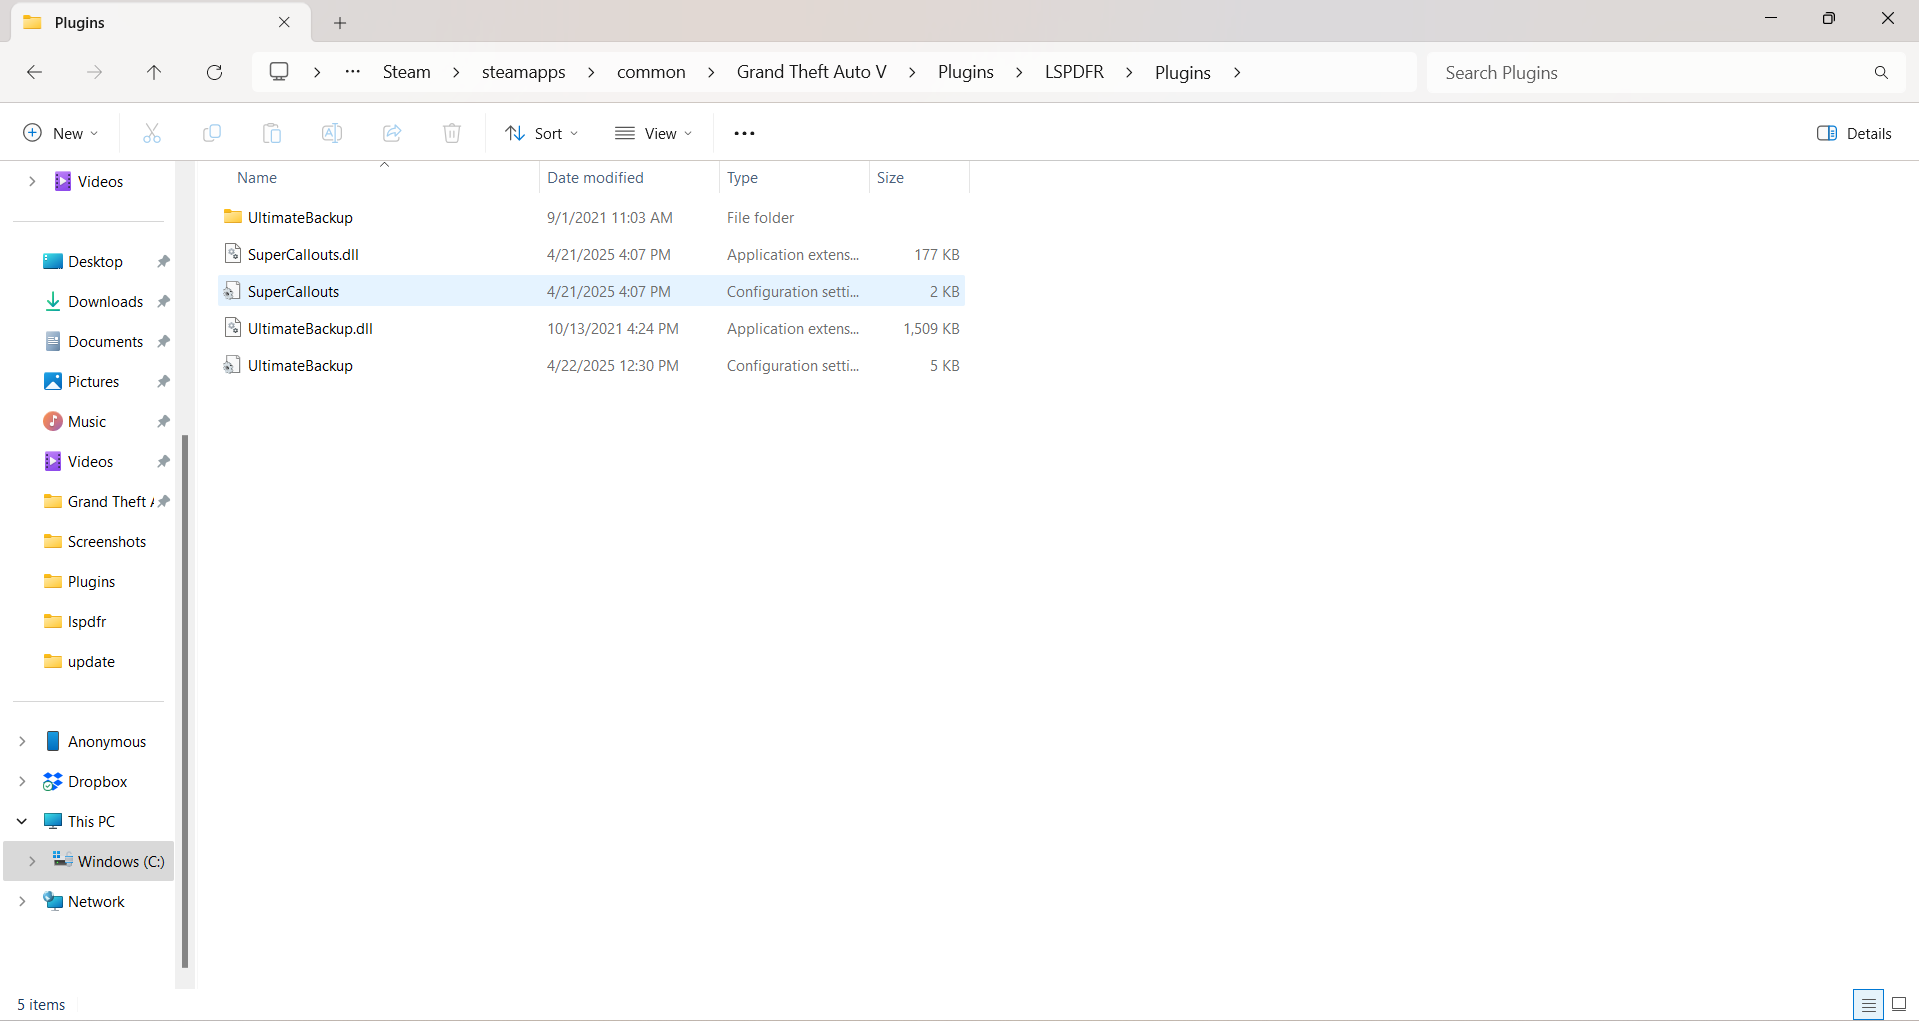Open the Sort dropdown

pos(542,133)
